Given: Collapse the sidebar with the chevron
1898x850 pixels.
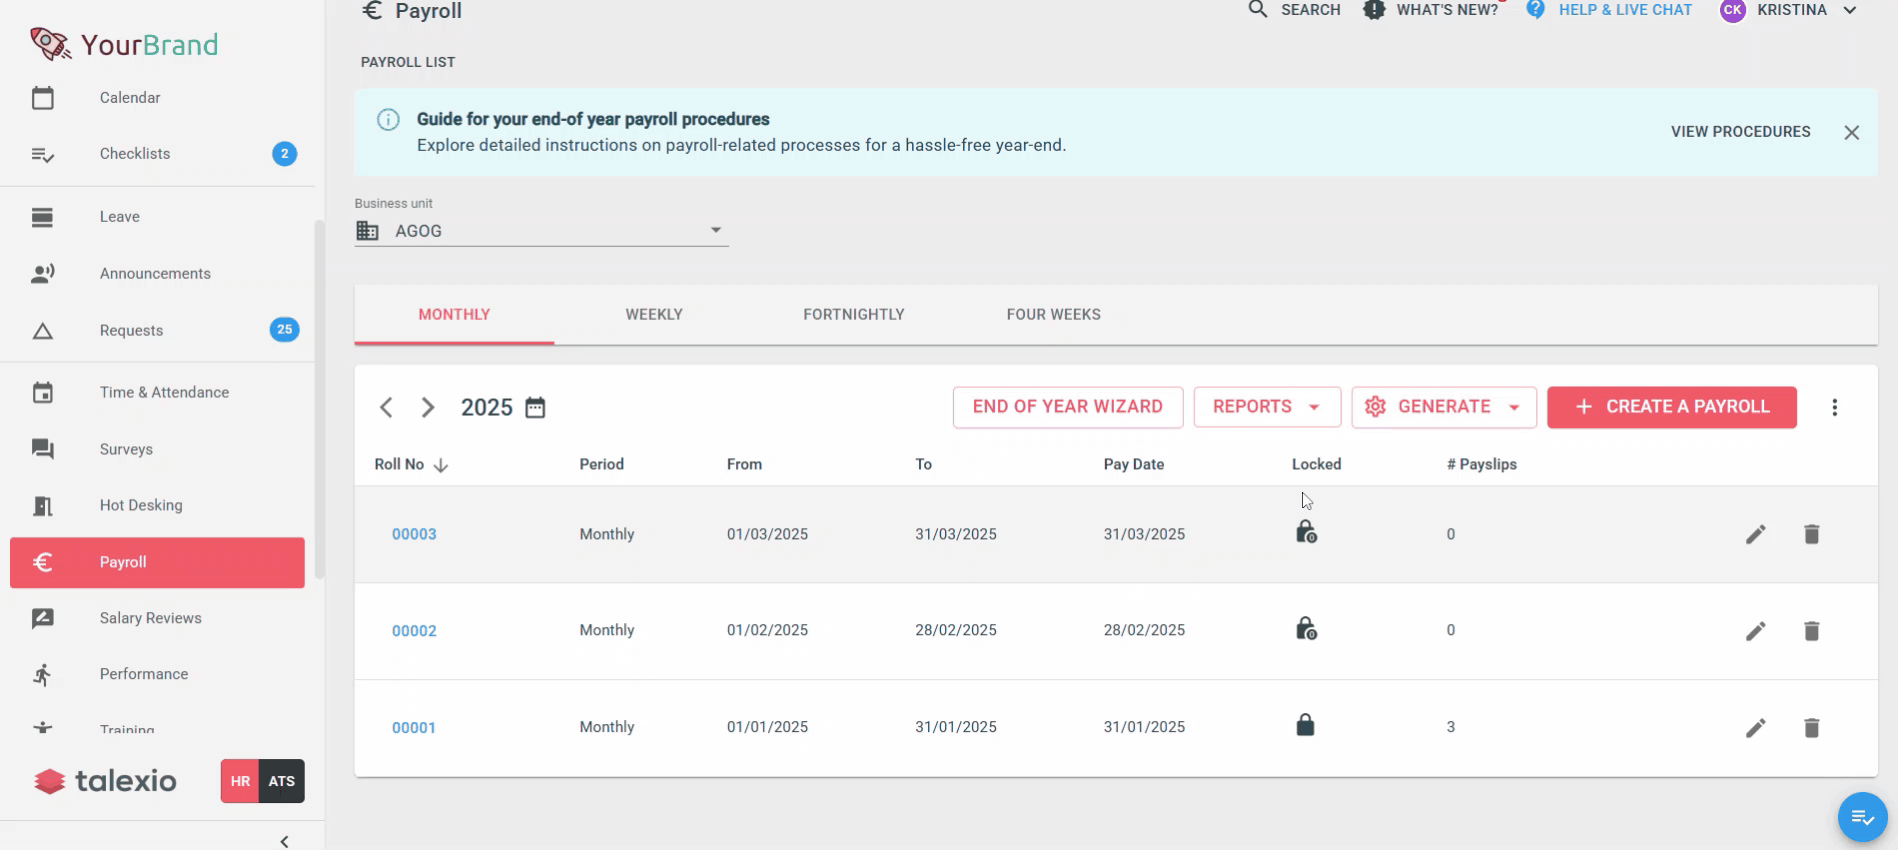Looking at the screenshot, I should pyautogui.click(x=285, y=841).
